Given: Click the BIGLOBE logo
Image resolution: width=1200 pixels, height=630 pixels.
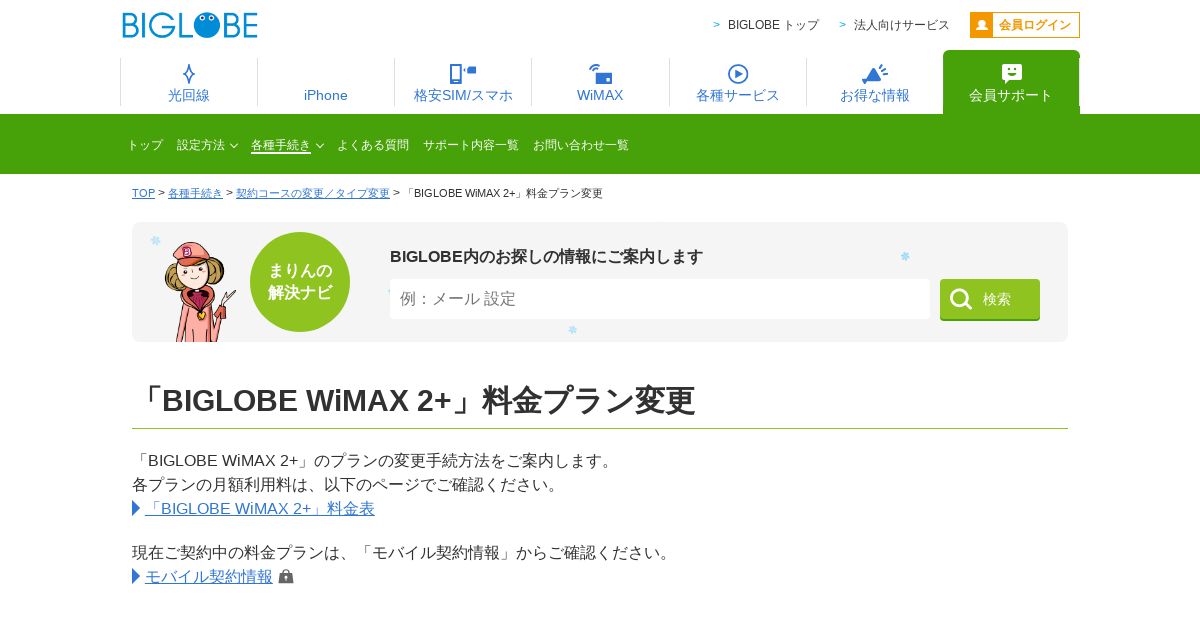Looking at the screenshot, I should tap(190, 25).
